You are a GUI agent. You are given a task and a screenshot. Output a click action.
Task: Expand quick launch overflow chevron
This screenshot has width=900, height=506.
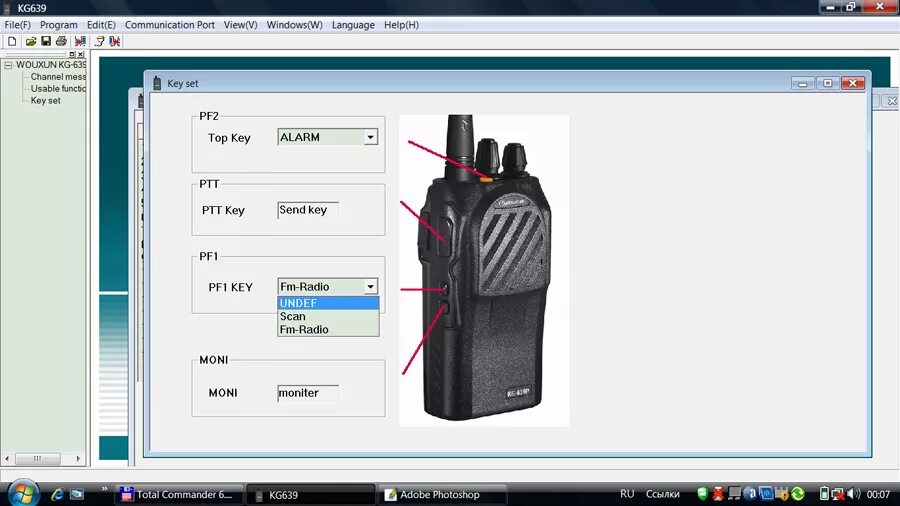(x=104, y=489)
